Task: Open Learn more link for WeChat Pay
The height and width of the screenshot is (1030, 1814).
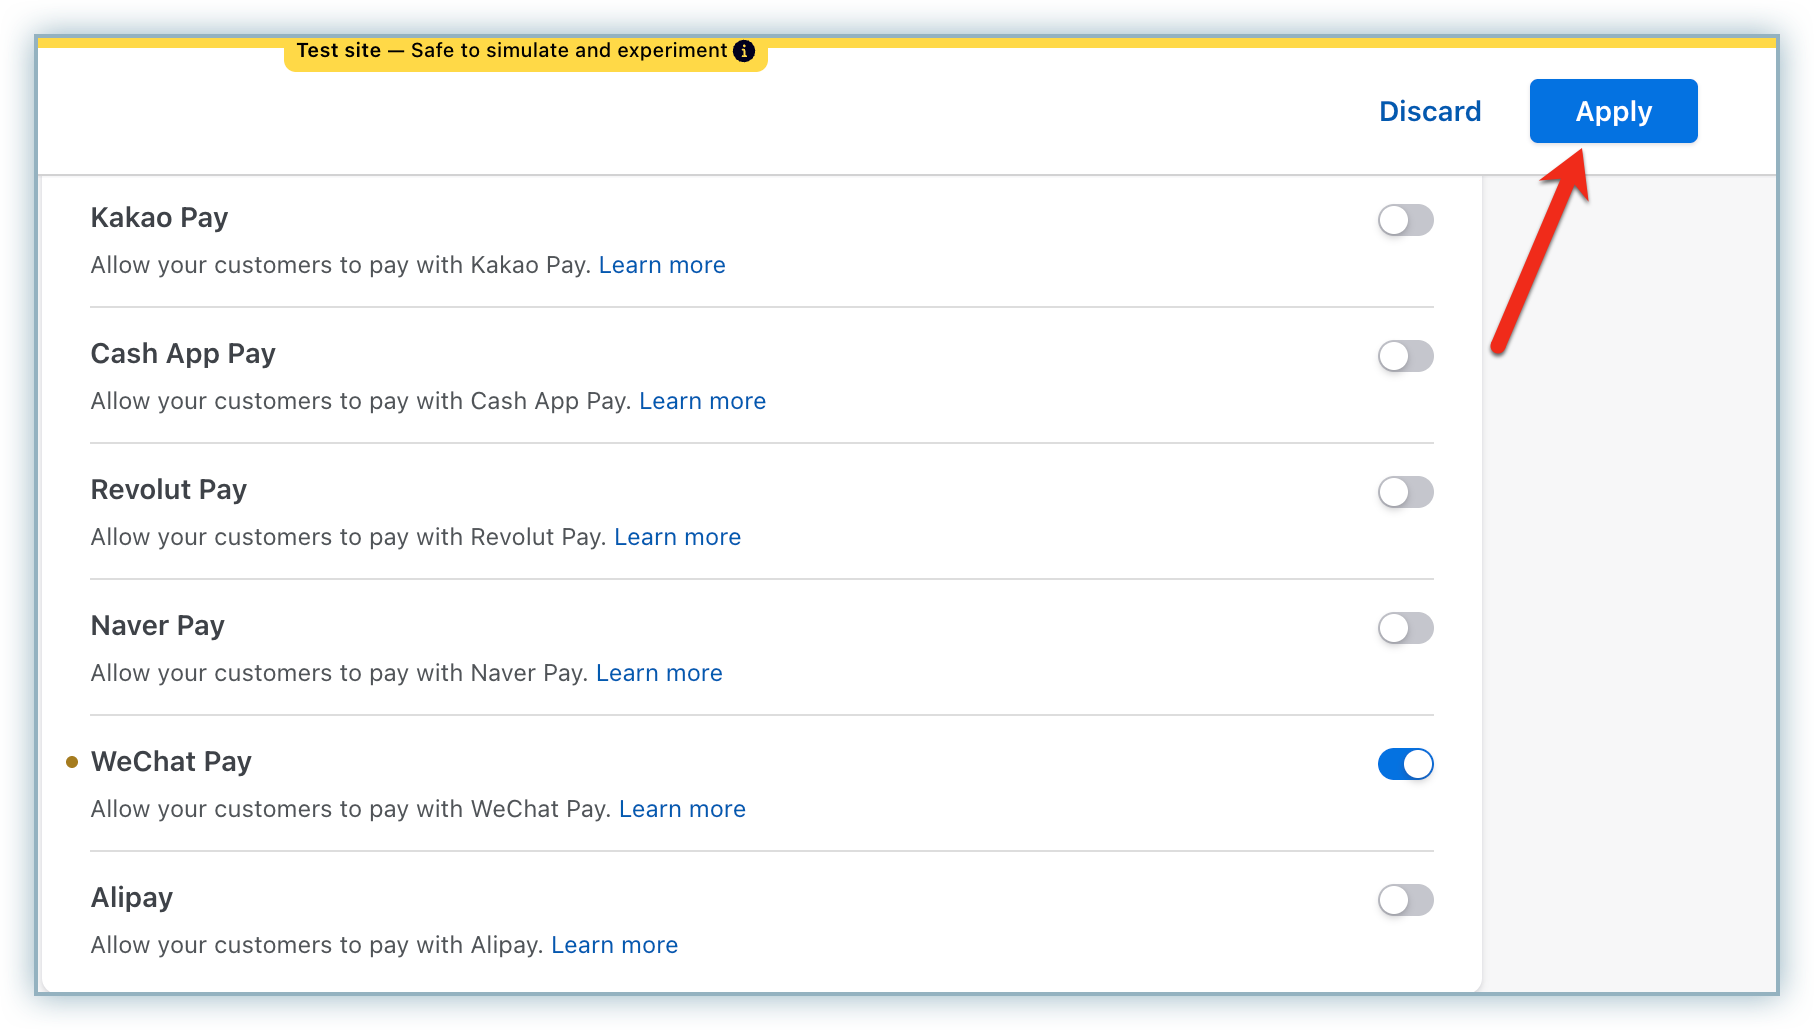Action: point(682,809)
